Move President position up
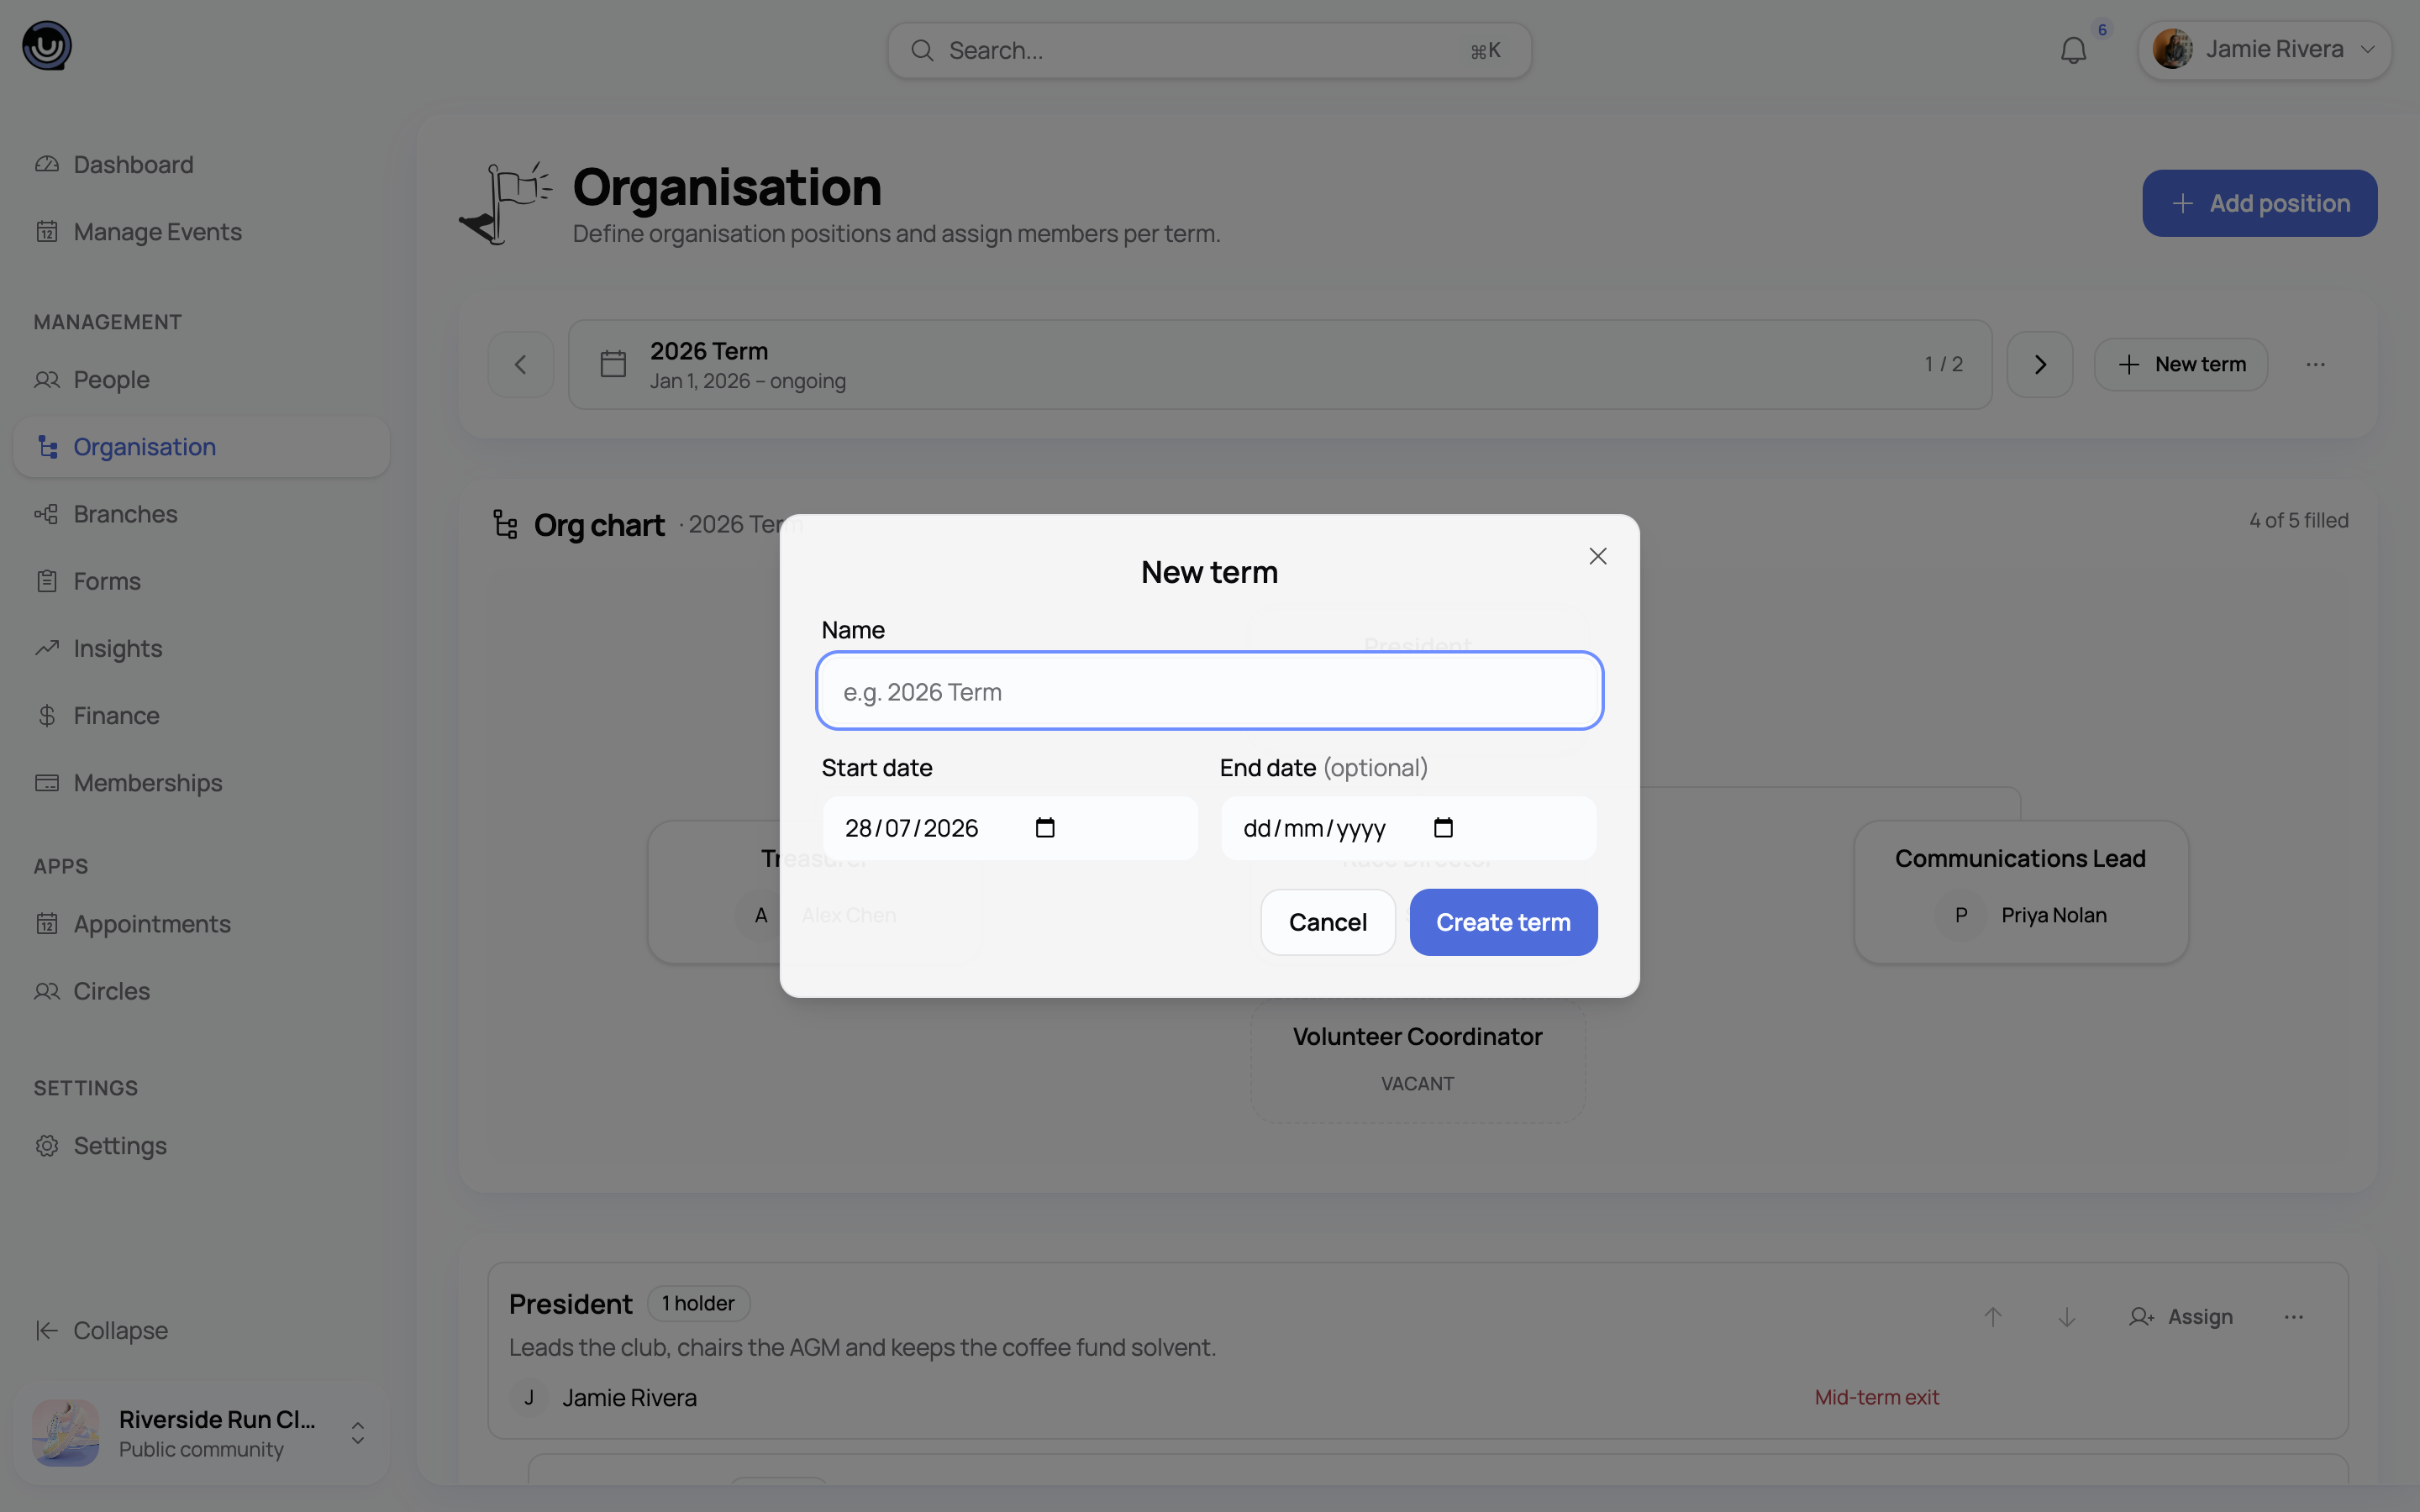Screen dimensions: 2420x1512 point(1993,1317)
